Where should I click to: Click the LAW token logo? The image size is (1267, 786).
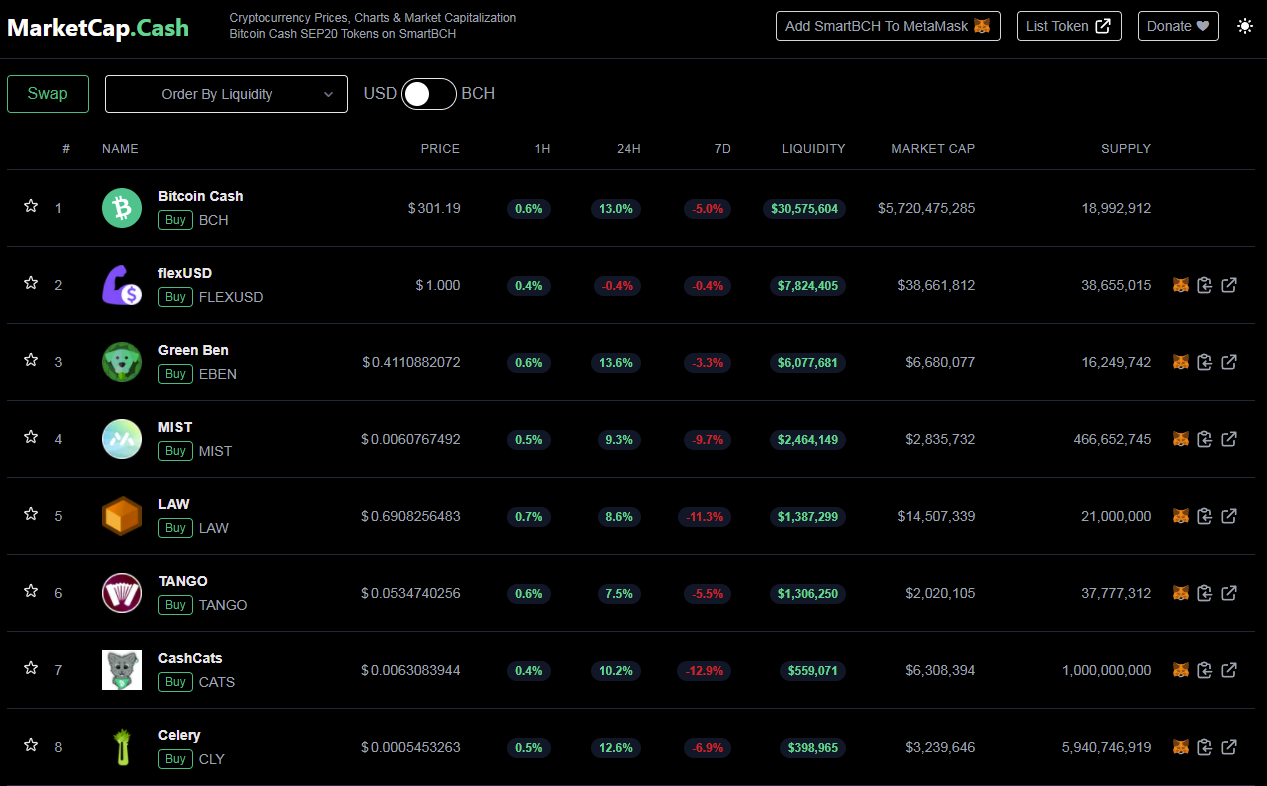coord(122,516)
